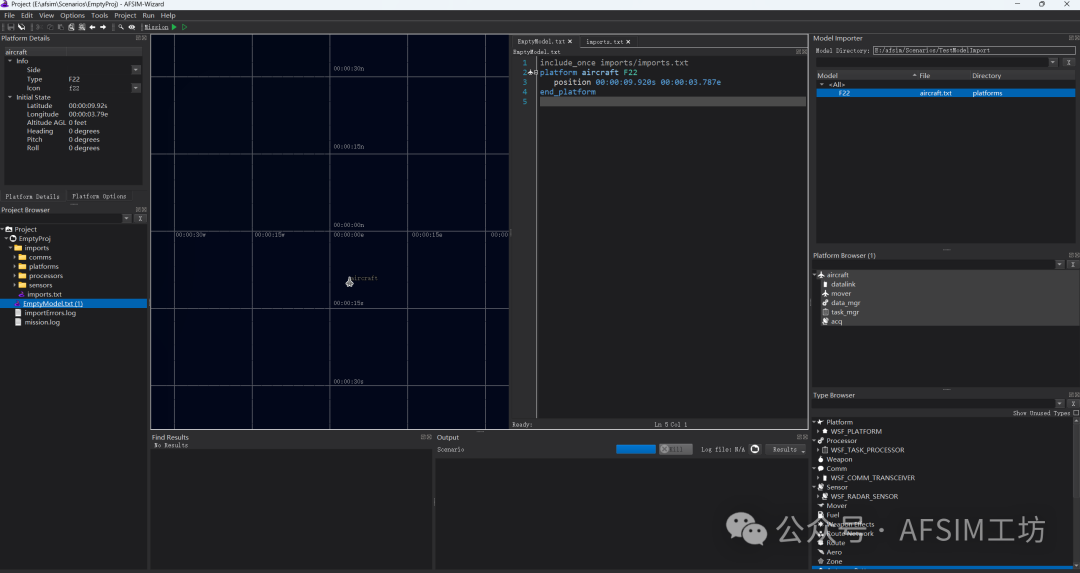Screen dimensions: 1080x573
Task: Click the magnifier search icon in toolbar
Action: tap(121, 27)
